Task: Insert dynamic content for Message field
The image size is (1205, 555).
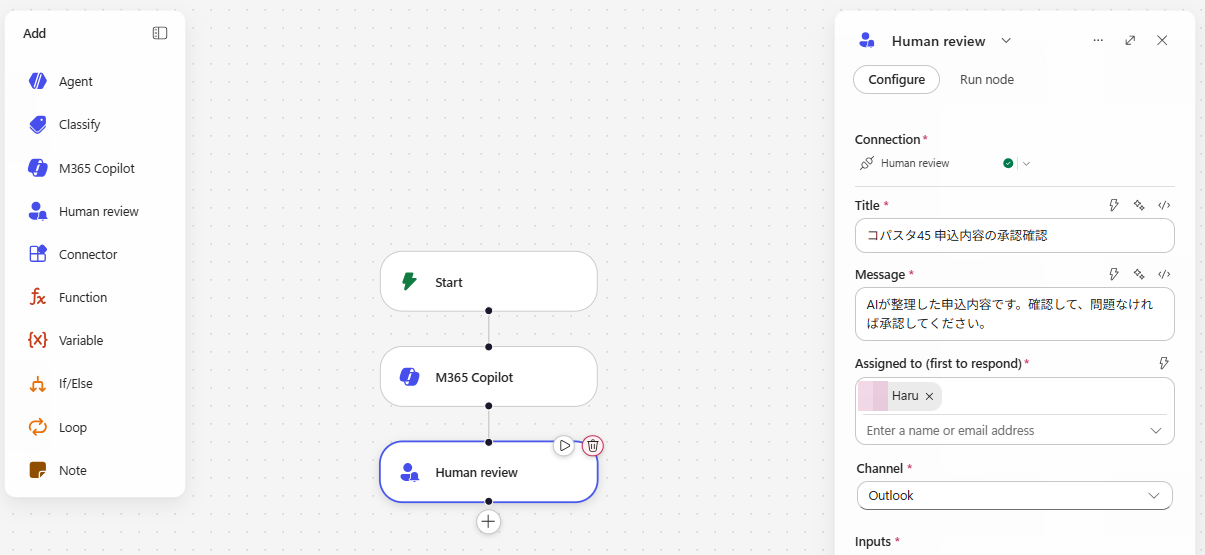Action: [1114, 274]
